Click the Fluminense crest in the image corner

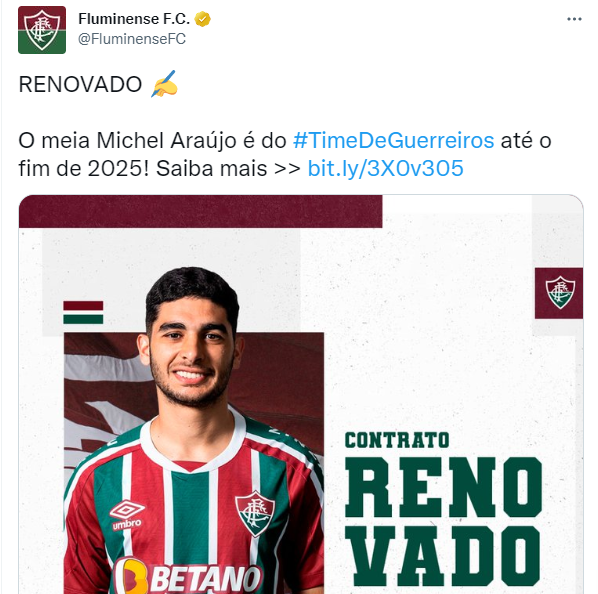[559, 293]
